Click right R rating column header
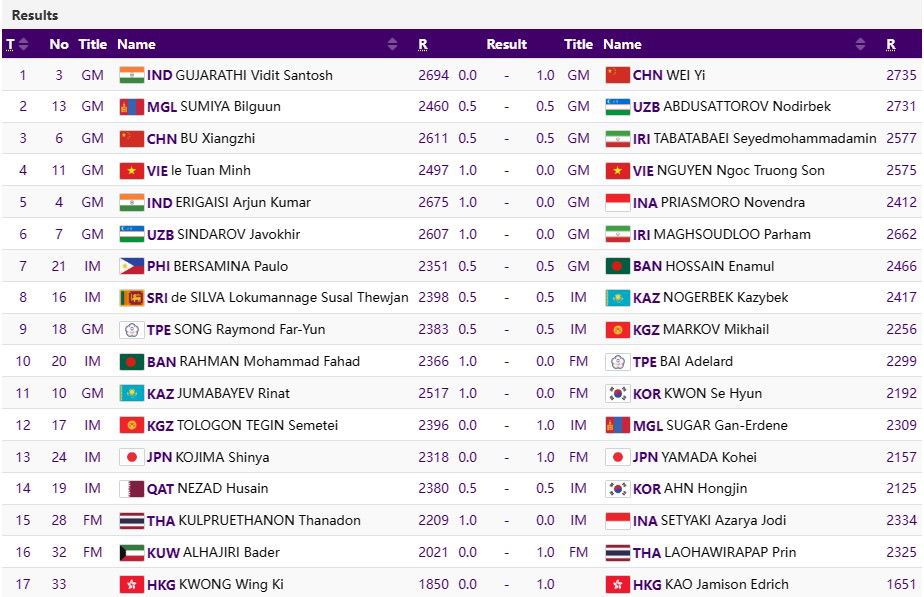 [x=891, y=44]
